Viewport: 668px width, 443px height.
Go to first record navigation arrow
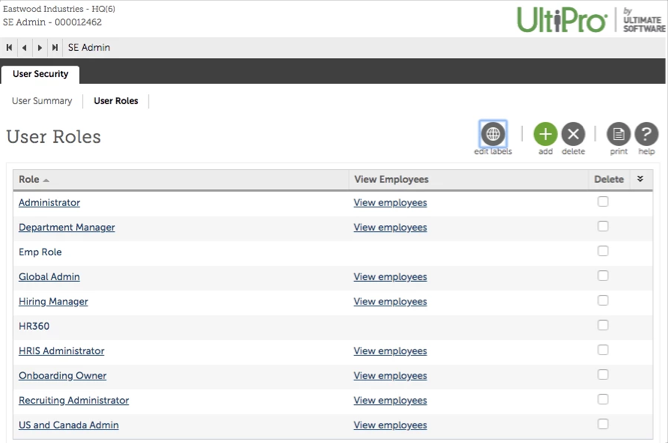(x=11, y=47)
